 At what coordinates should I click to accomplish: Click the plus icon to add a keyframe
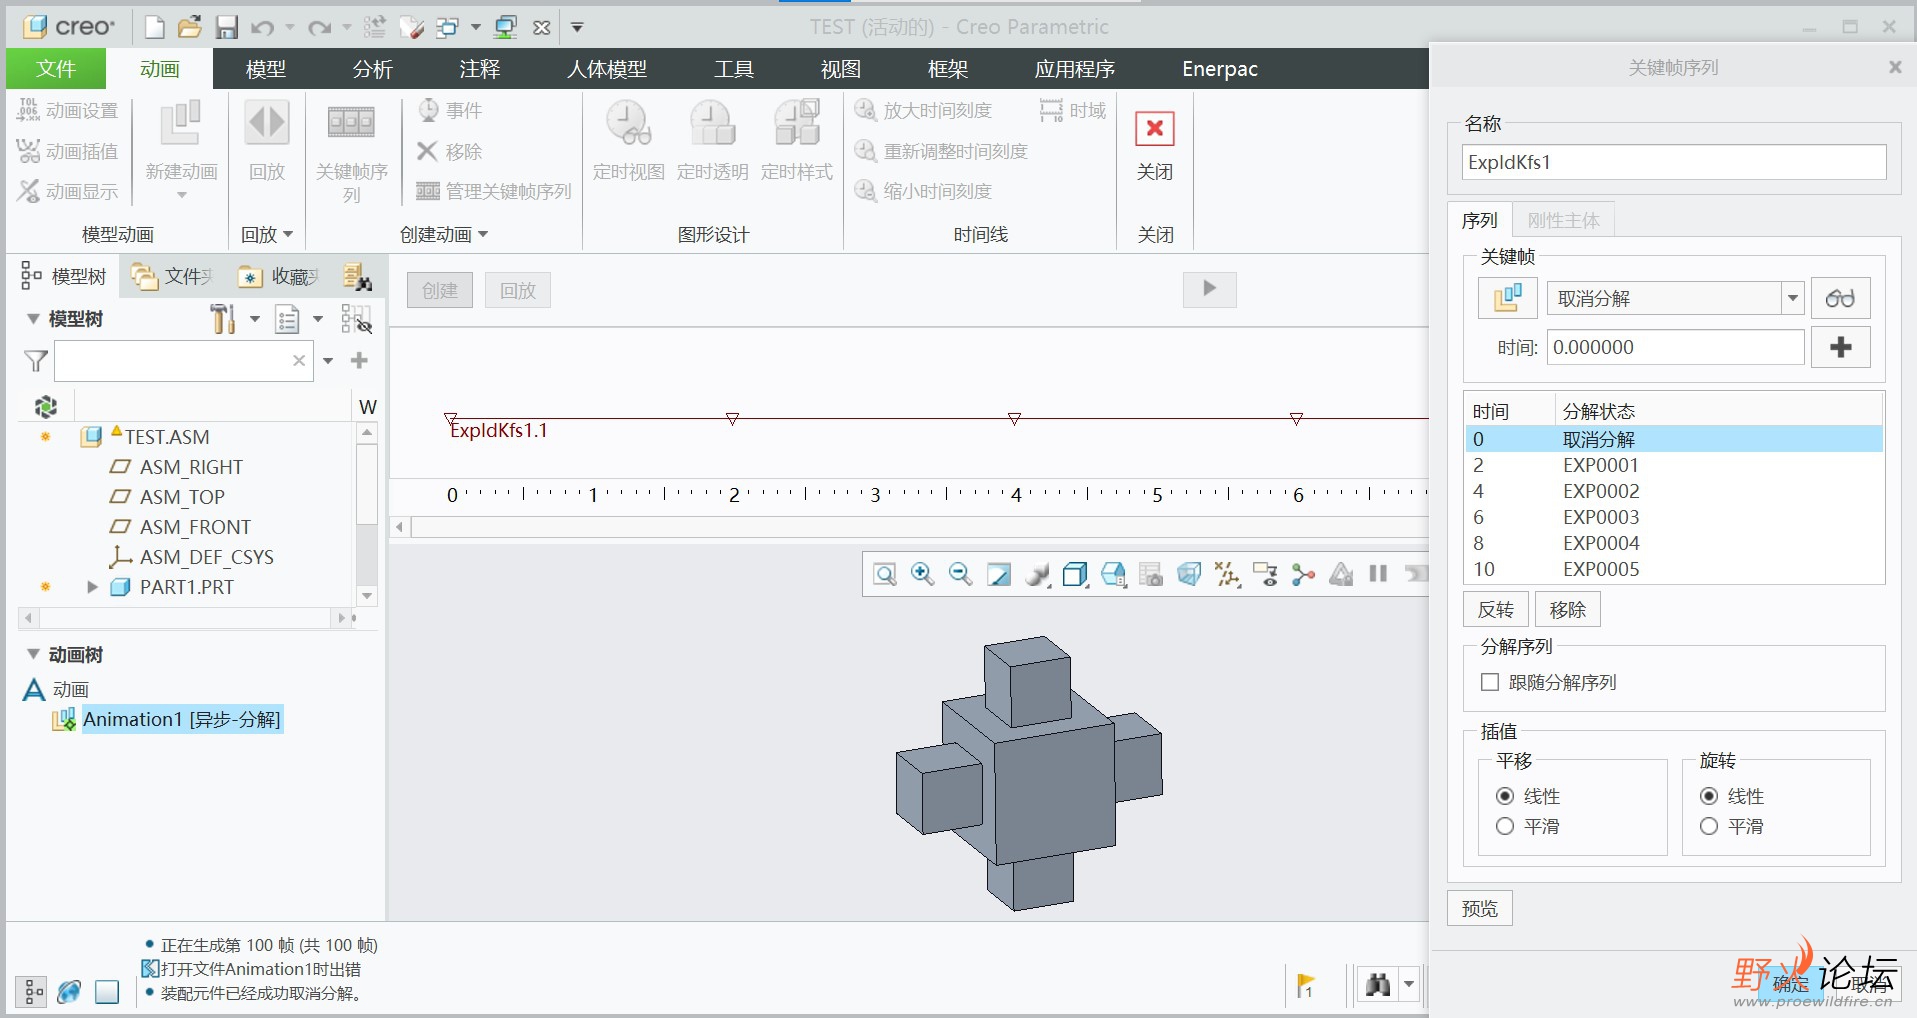1840,347
